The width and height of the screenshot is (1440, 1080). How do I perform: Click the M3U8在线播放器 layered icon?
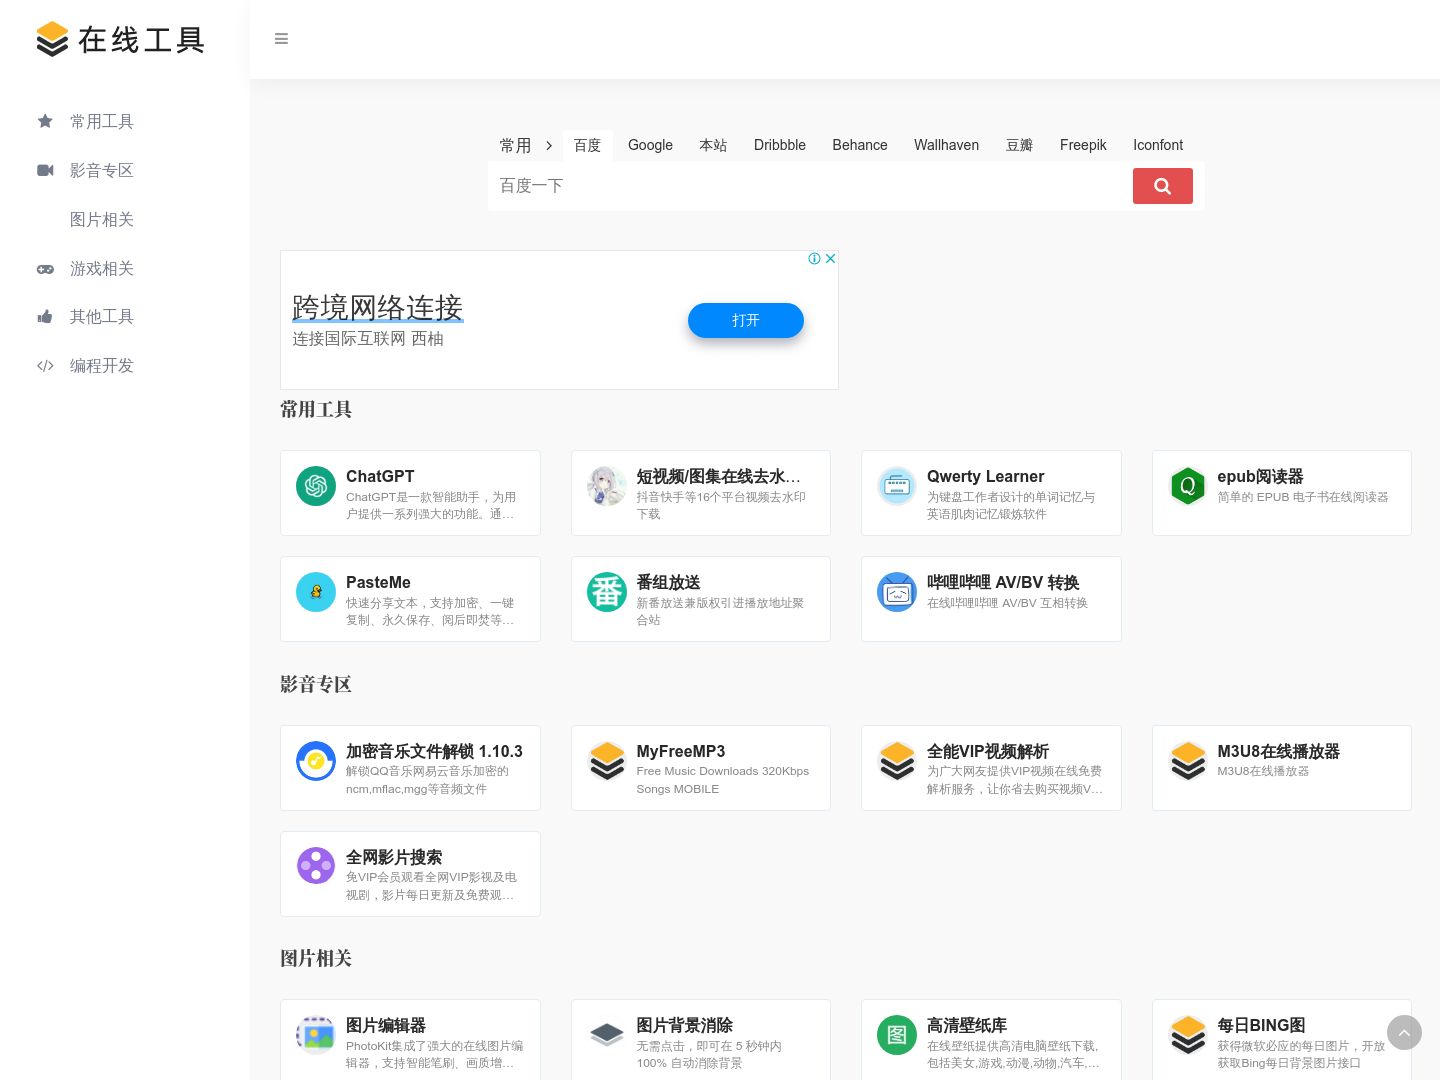(1188, 761)
